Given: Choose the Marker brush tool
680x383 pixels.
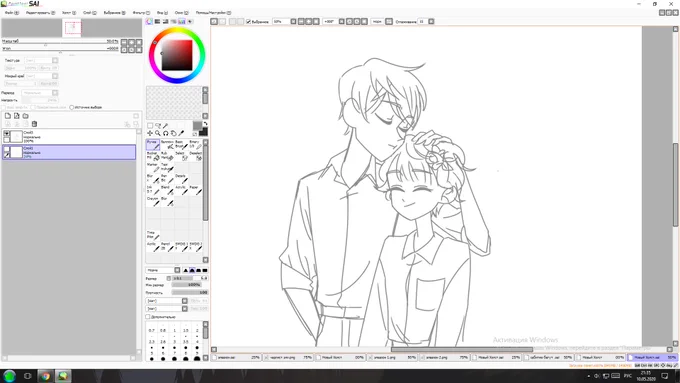Looking at the screenshot, I should 153,167.
